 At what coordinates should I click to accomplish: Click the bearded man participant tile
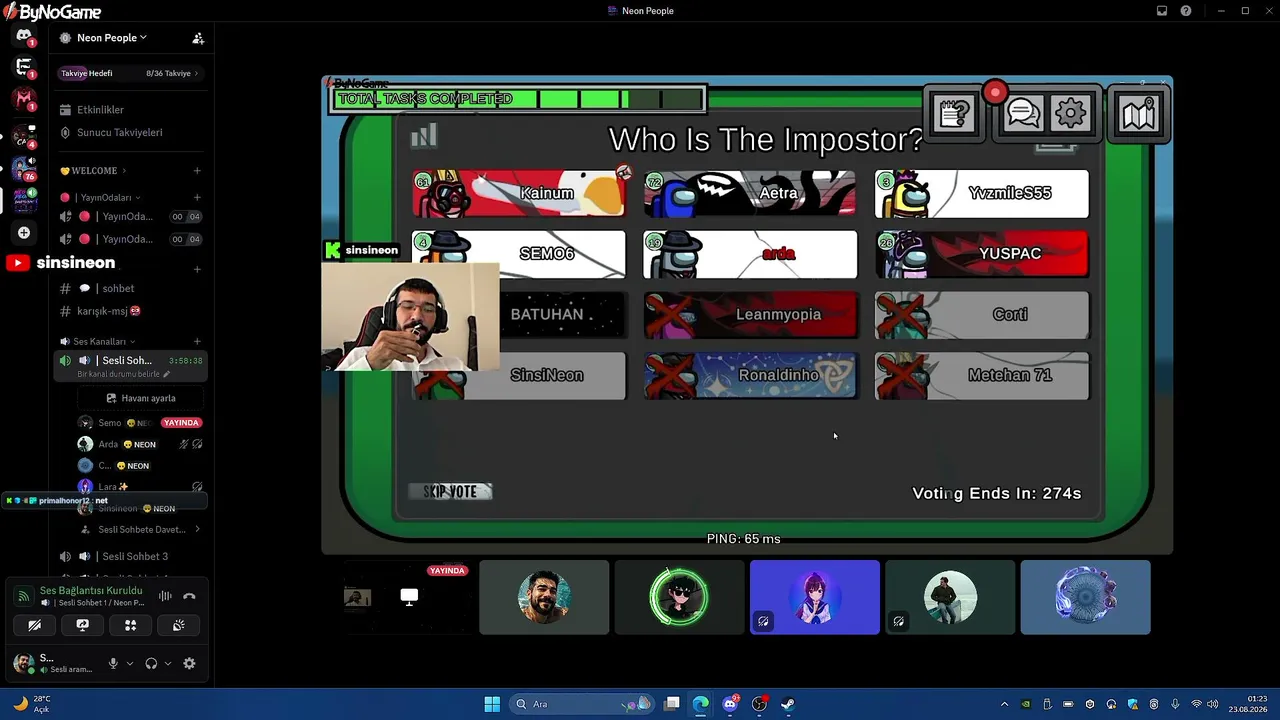[544, 597]
